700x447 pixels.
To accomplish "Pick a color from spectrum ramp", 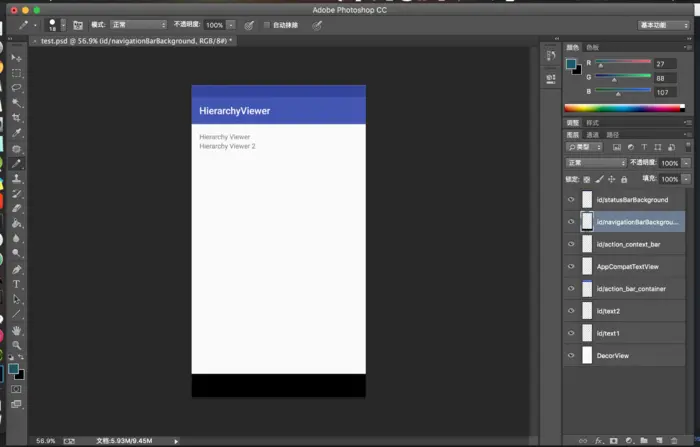I will click(624, 108).
